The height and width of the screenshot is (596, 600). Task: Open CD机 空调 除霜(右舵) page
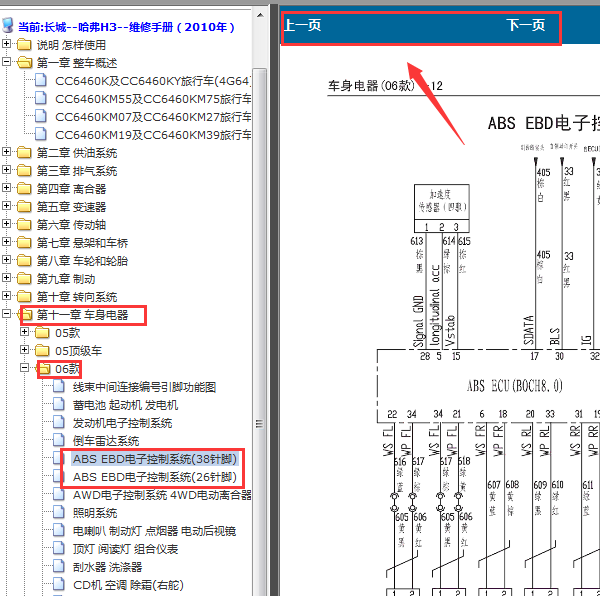[128, 585]
